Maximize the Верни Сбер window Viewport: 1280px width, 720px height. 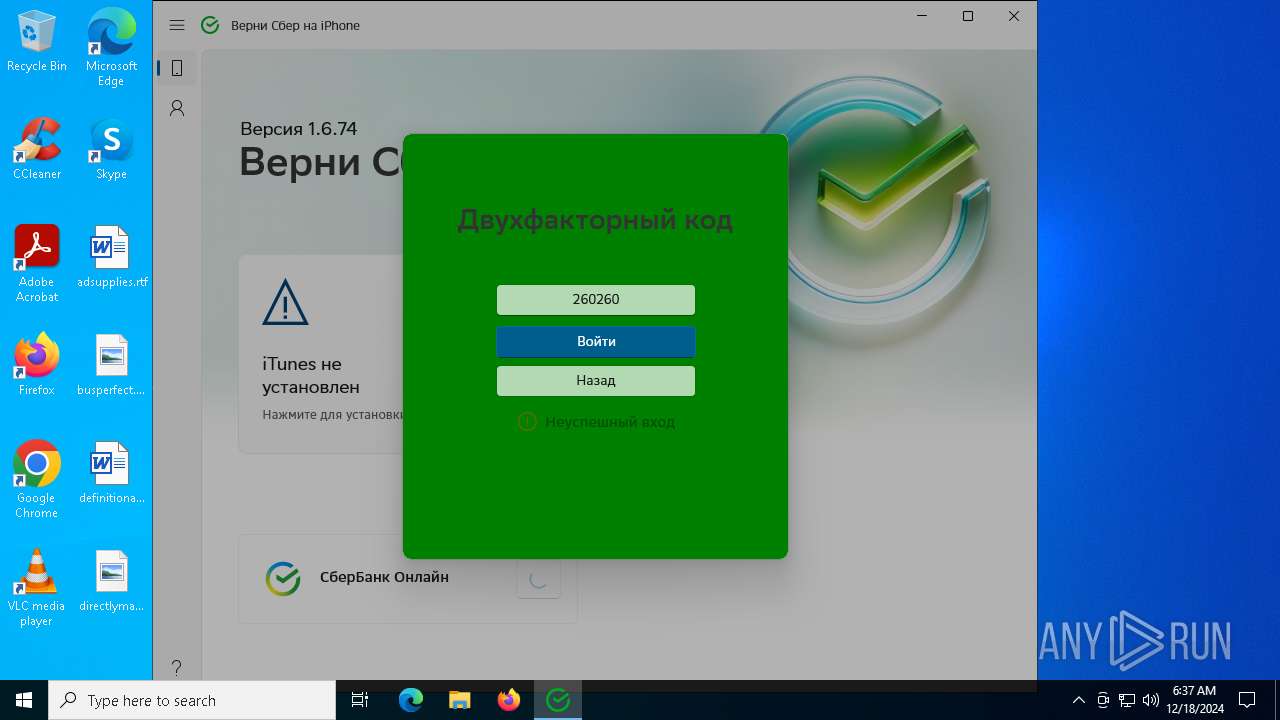(968, 16)
